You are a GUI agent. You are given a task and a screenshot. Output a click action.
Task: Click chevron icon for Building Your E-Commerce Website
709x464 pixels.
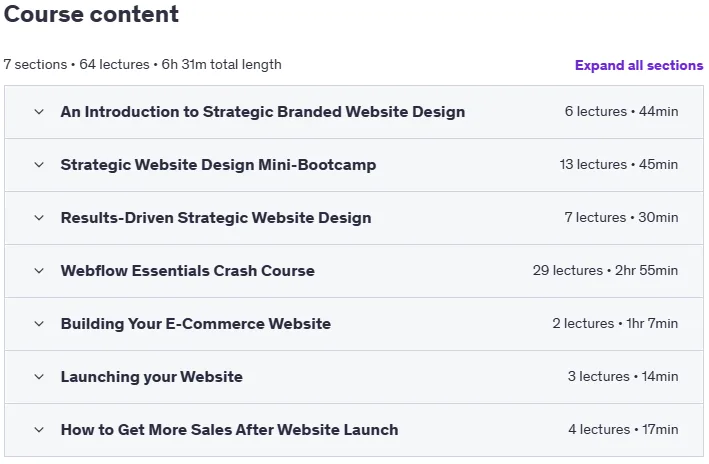39,324
